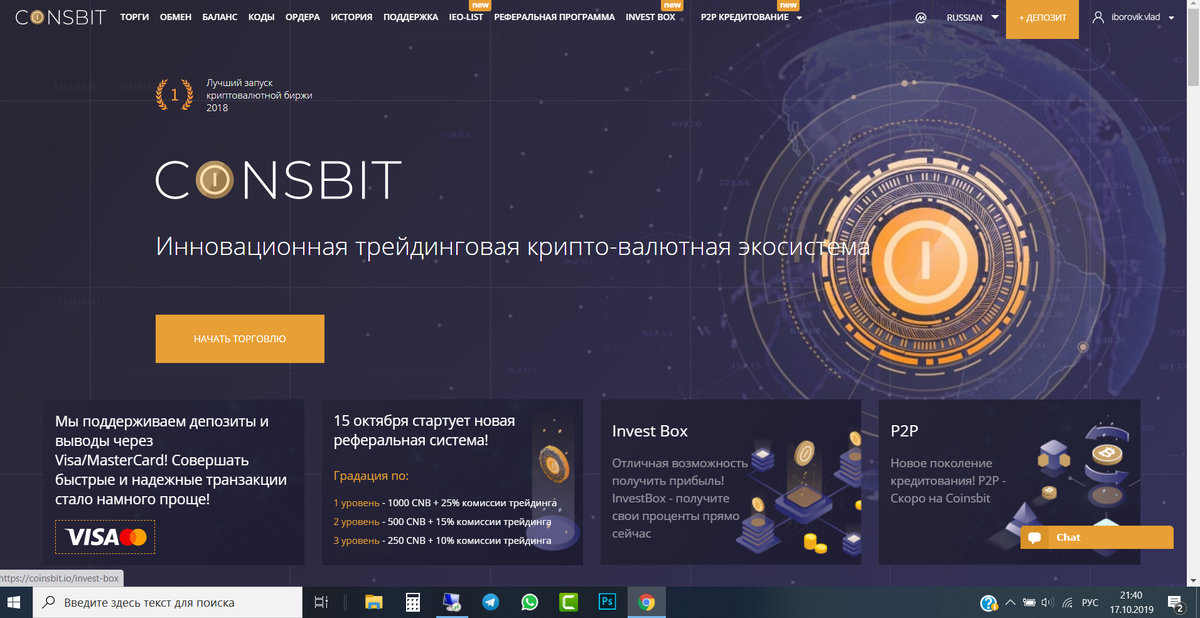The image size is (1200, 618).
Task: Click the Visa MasterCard logo badge
Action: click(x=106, y=539)
